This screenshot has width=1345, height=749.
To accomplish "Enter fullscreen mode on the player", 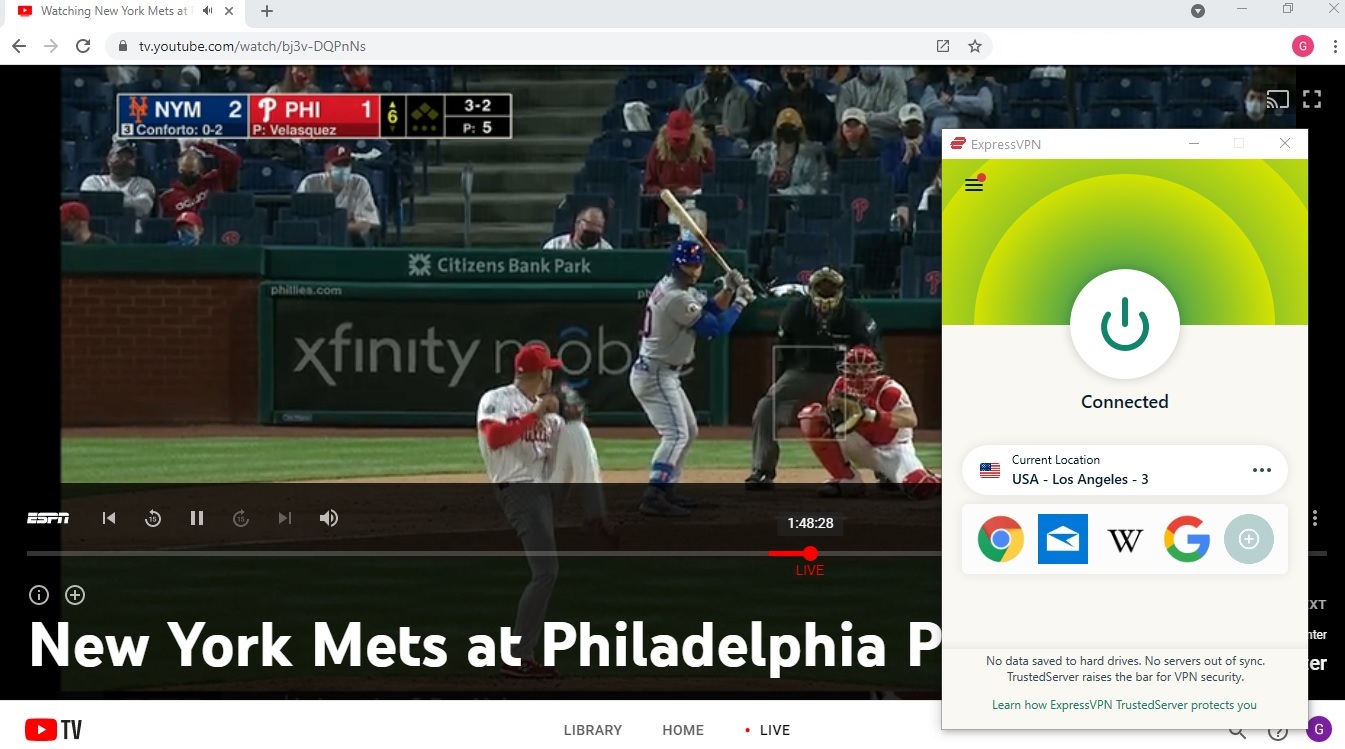I will pos(1311,99).
